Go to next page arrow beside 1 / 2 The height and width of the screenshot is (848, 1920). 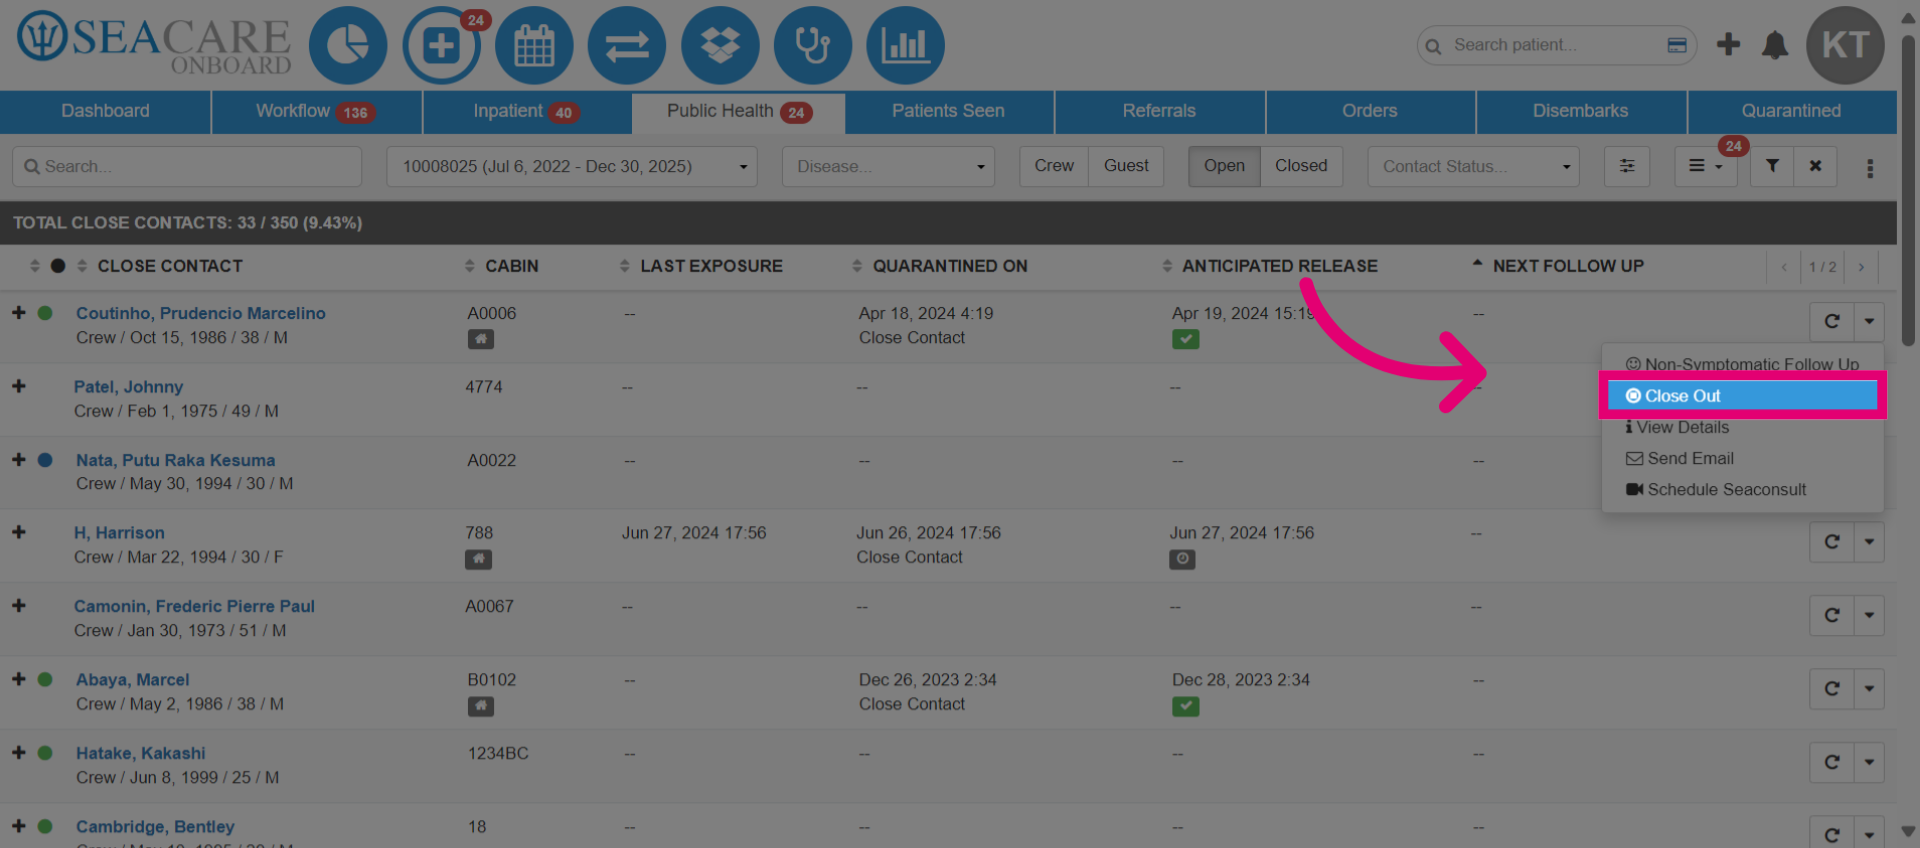(x=1861, y=267)
